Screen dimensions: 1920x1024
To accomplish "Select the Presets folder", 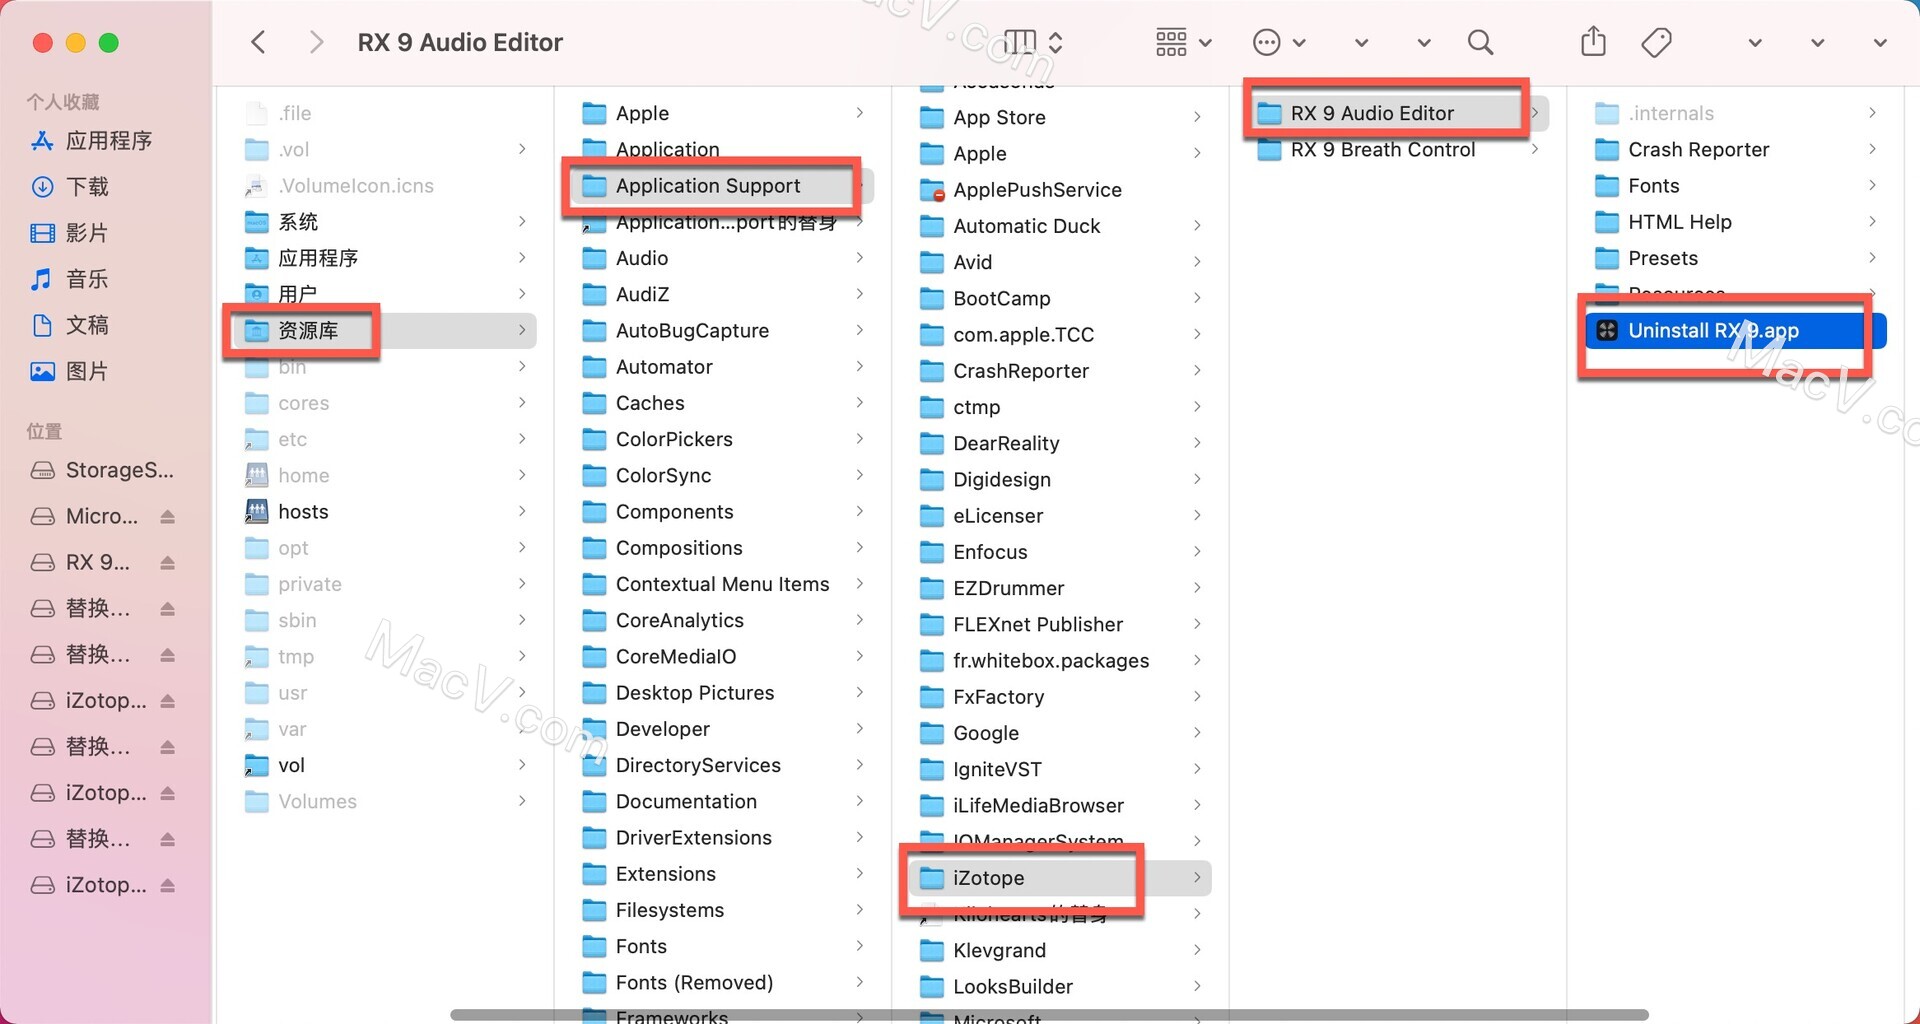I will (1735, 258).
